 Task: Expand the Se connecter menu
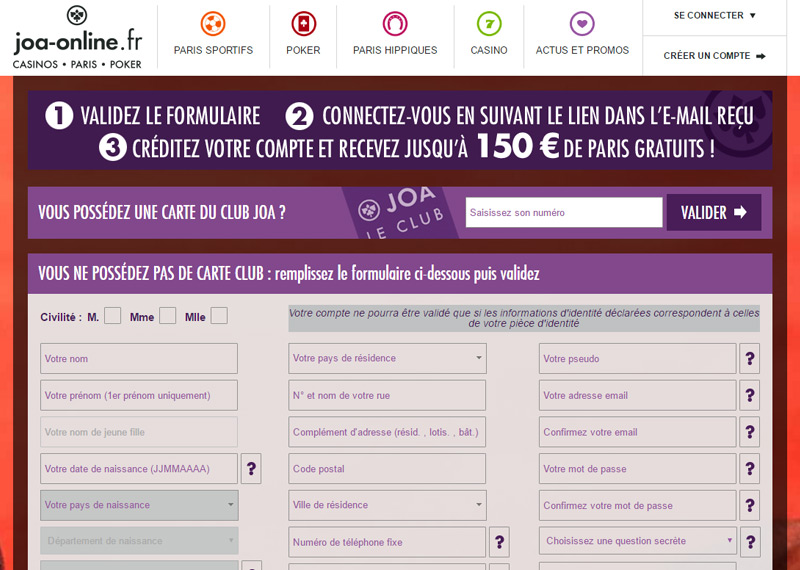pyautogui.click(x=714, y=16)
